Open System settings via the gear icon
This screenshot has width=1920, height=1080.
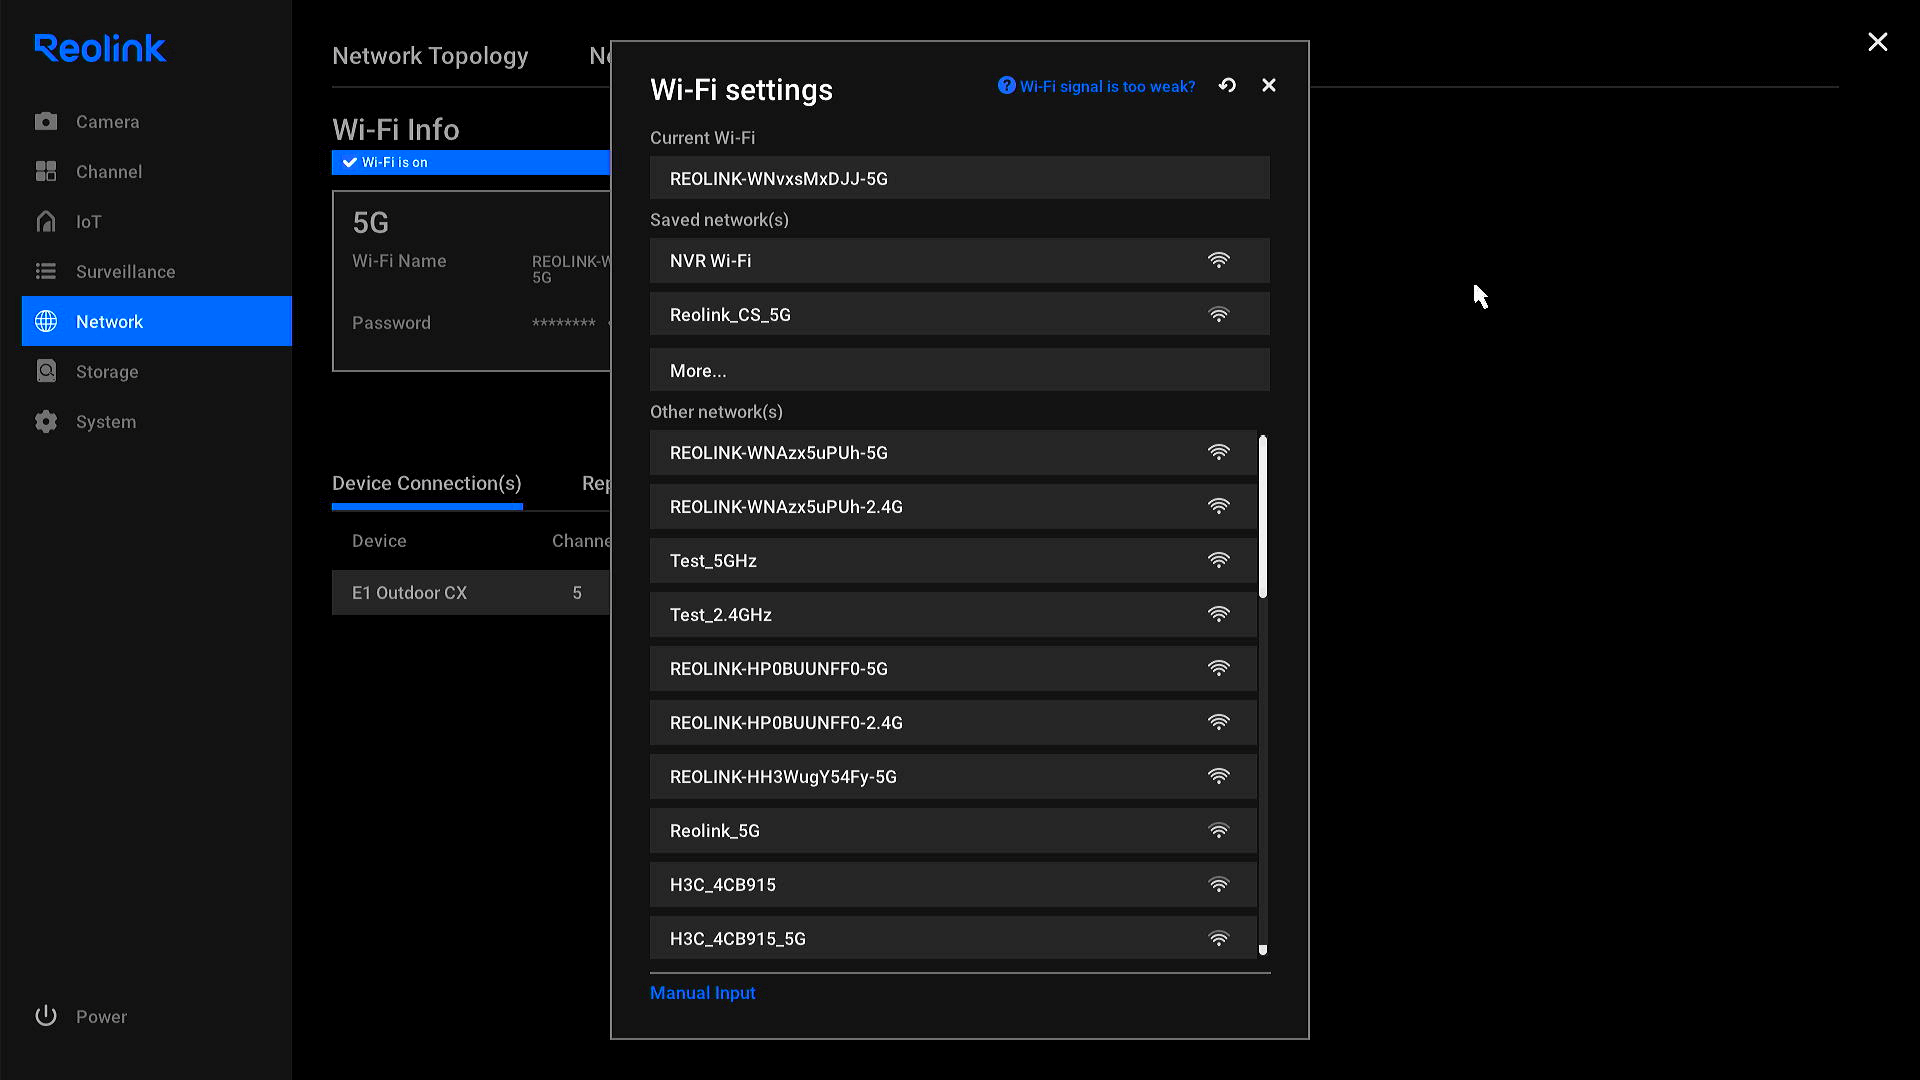(x=46, y=422)
